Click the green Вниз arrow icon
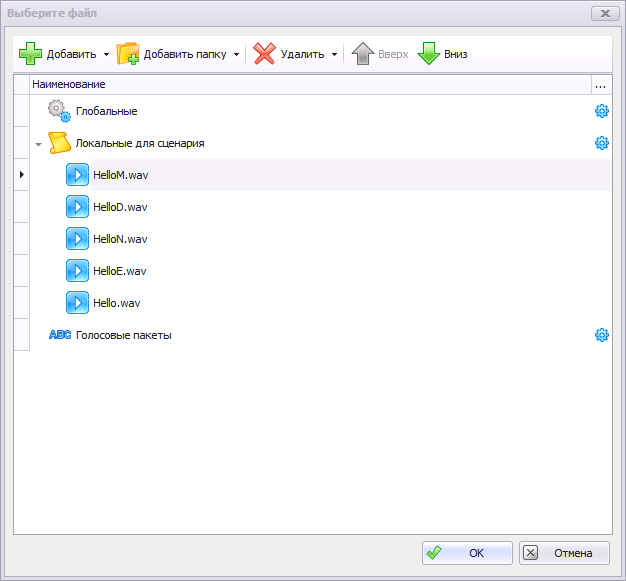This screenshot has height=581, width=626. click(x=429, y=54)
